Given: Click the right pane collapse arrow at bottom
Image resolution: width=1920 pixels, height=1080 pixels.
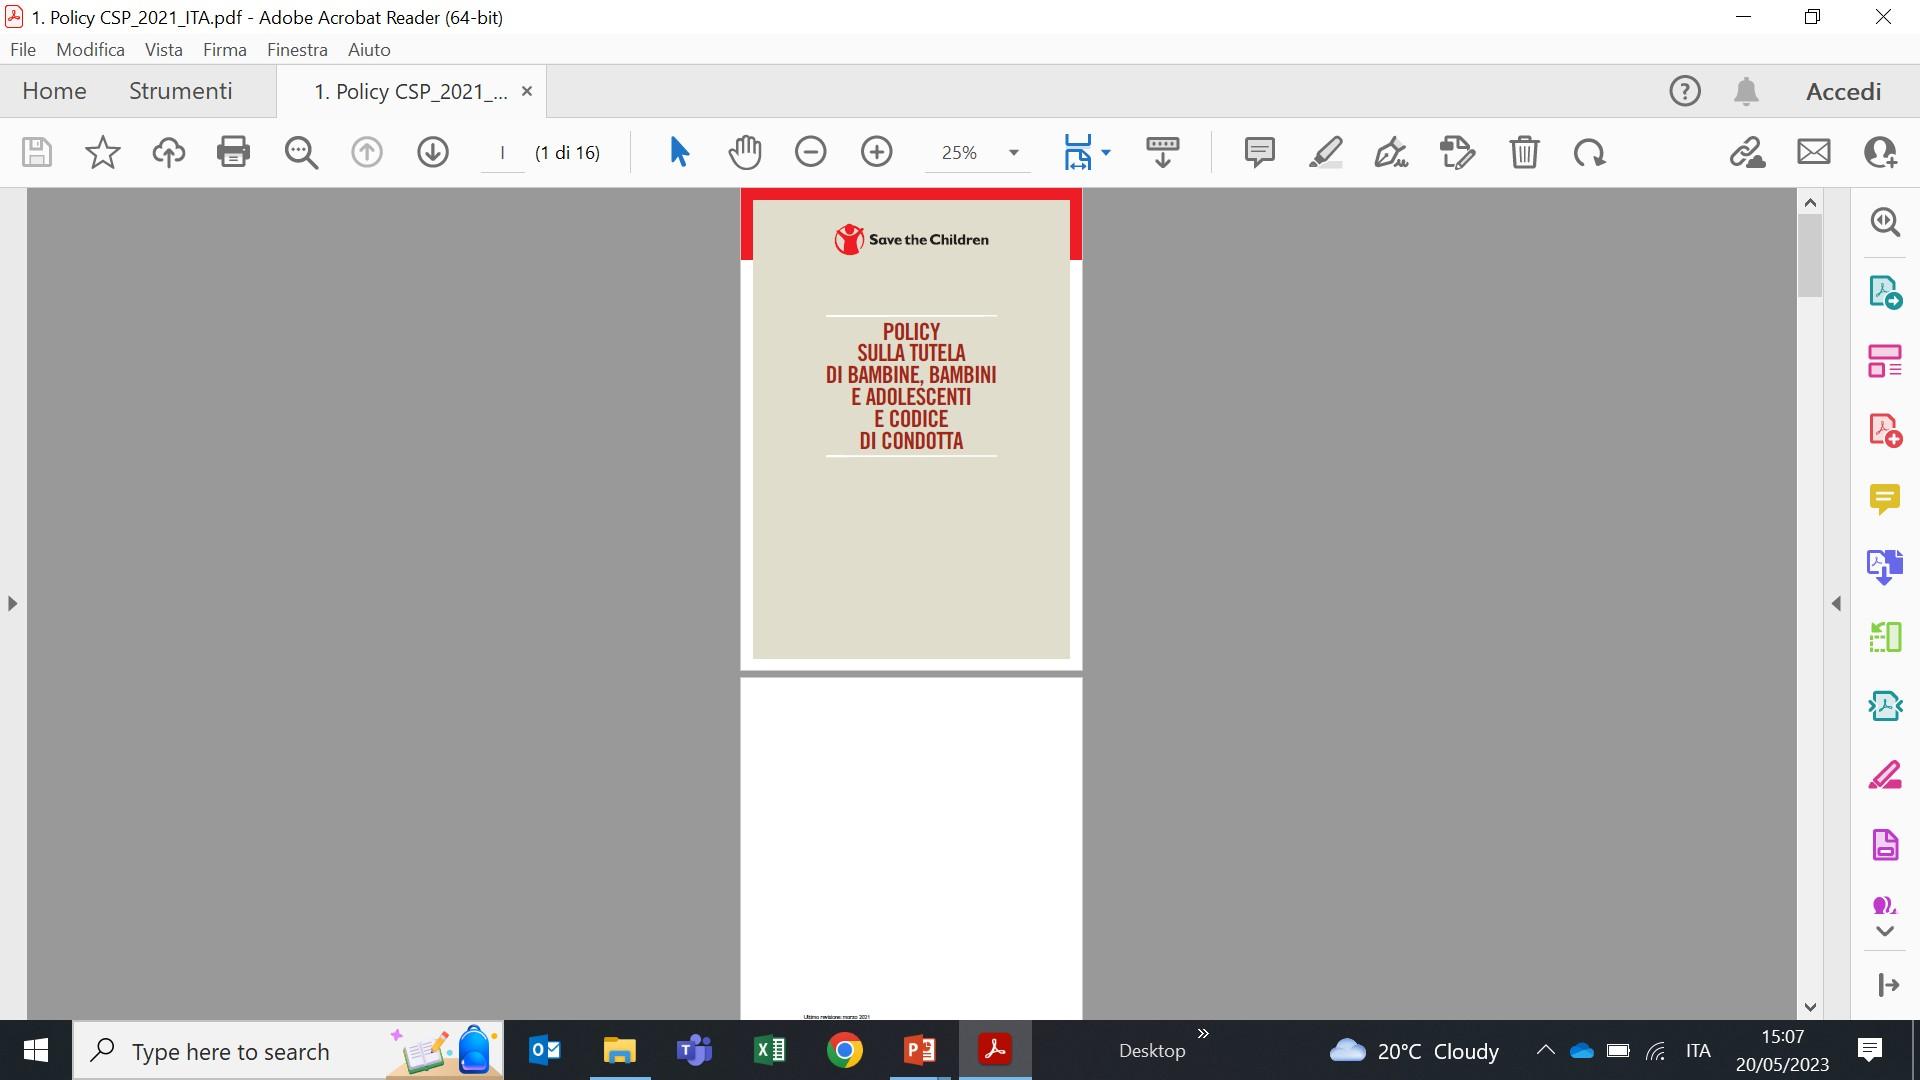Looking at the screenshot, I should pyautogui.click(x=1887, y=985).
